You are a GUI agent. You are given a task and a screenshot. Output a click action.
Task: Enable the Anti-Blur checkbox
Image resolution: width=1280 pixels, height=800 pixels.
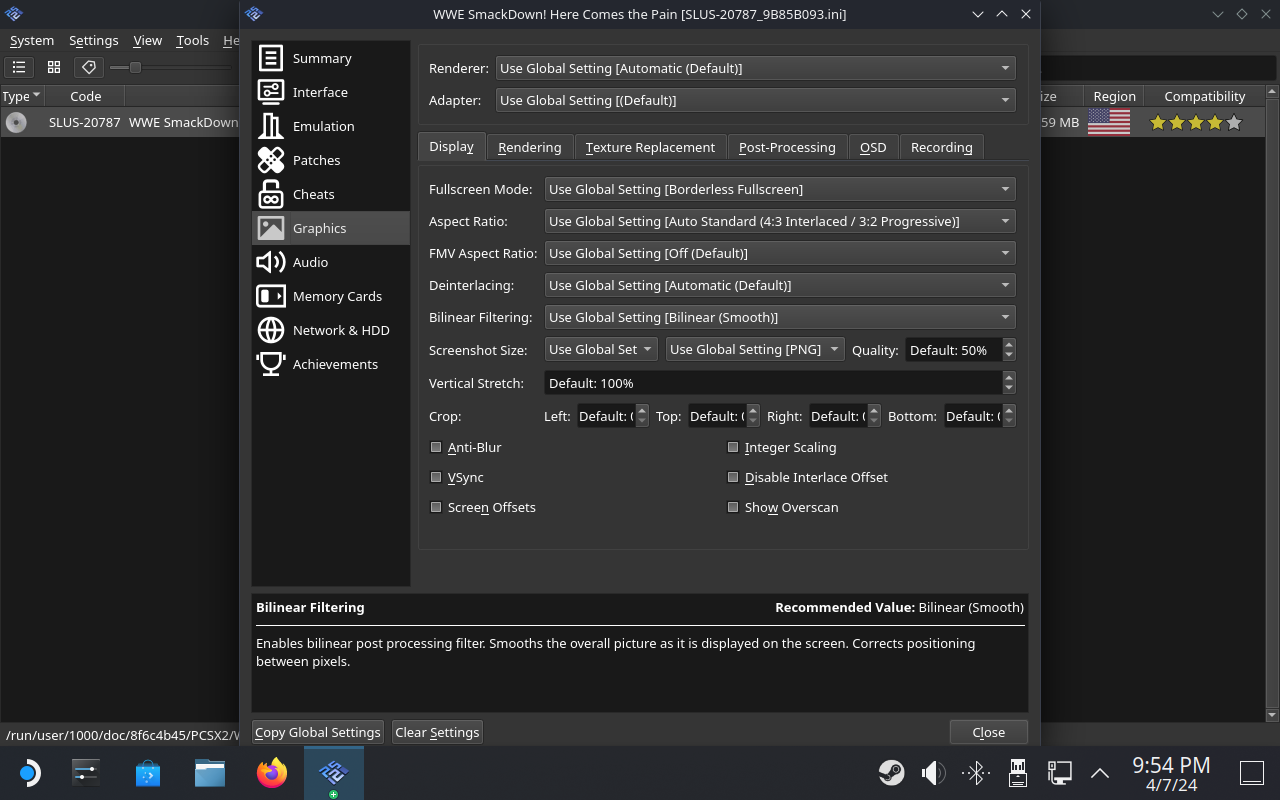[436, 447]
